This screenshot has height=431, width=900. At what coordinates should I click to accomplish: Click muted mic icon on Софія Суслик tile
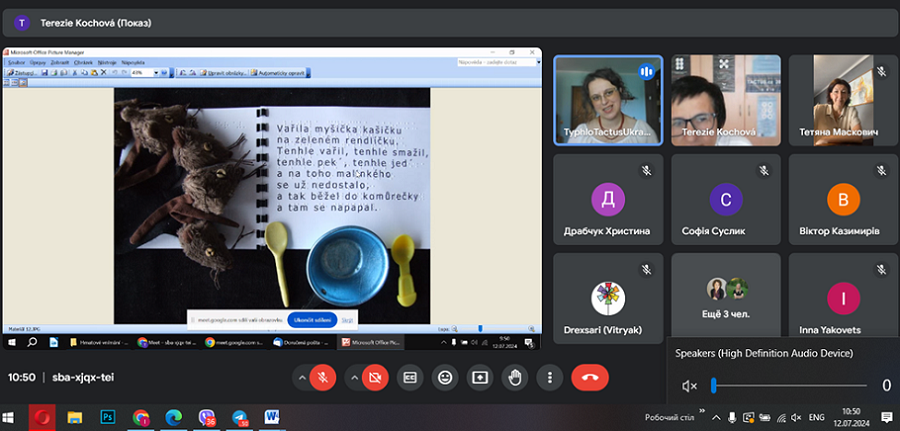point(763,170)
